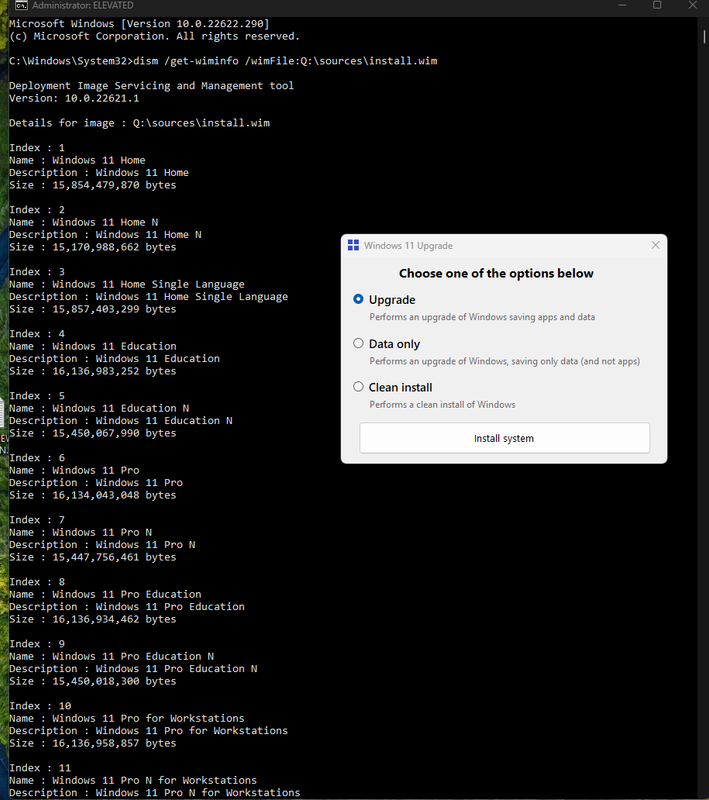This screenshot has height=800, width=709.
Task: Click the 'Windows 11 Upgrade' dialog title
Action: pos(408,245)
